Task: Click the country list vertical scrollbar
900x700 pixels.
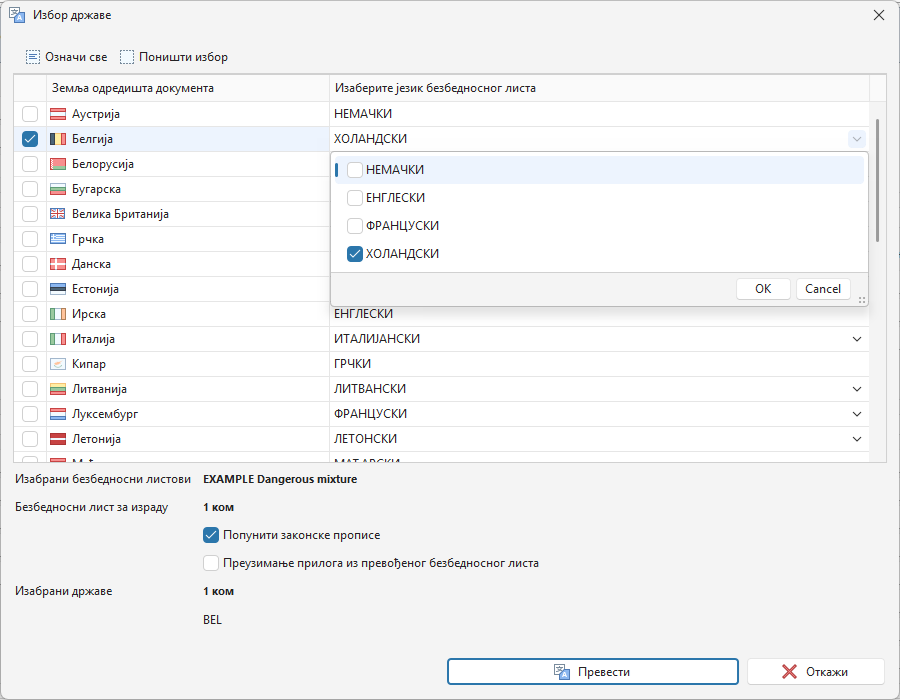Action: [x=878, y=180]
